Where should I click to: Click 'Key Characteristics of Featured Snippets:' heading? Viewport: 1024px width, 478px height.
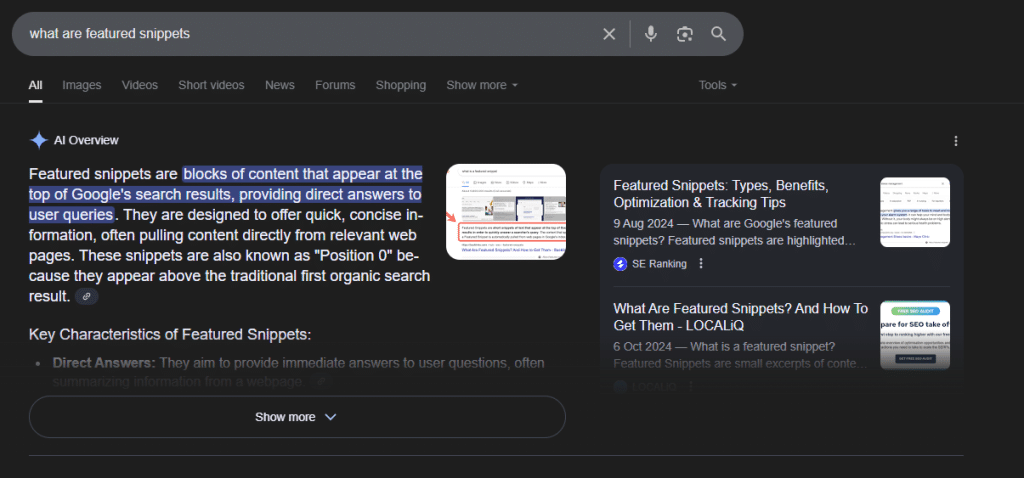click(x=170, y=335)
